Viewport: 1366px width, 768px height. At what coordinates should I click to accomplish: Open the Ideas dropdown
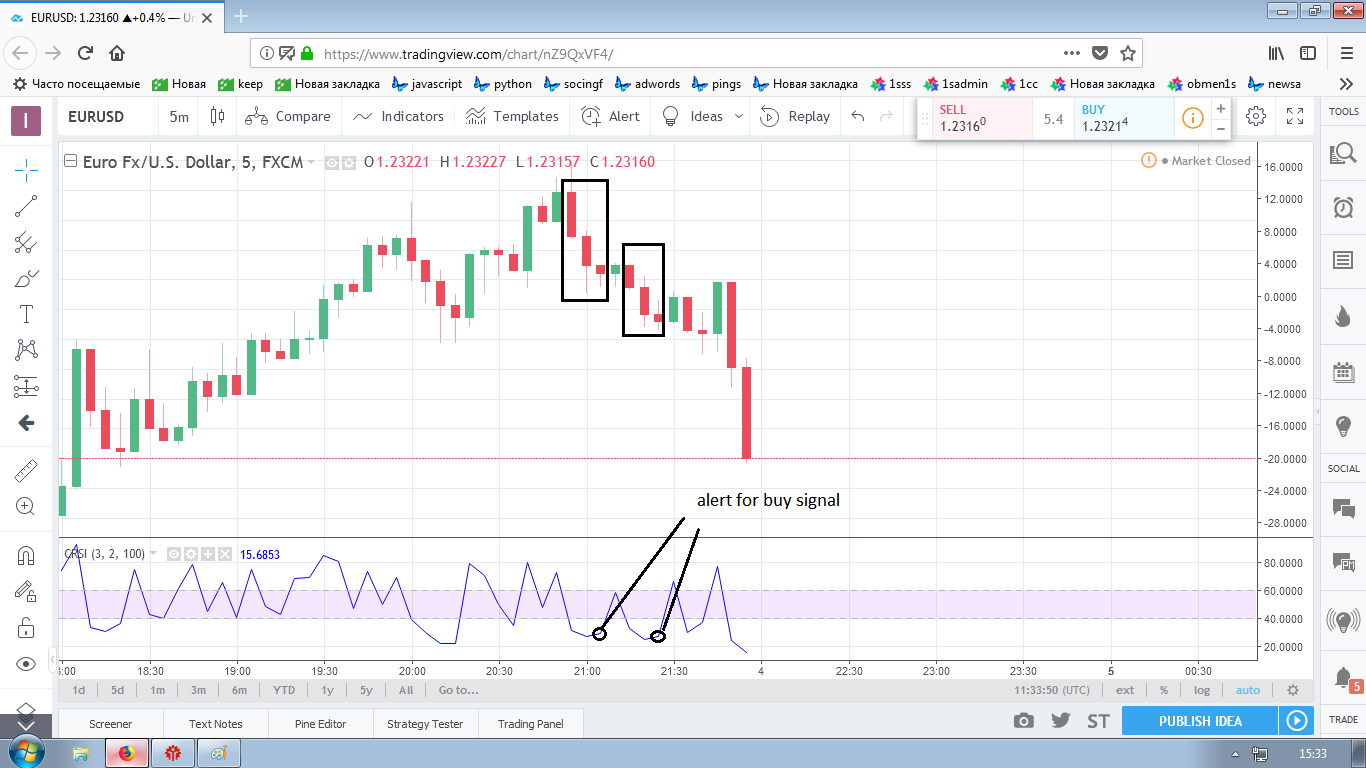click(x=703, y=116)
